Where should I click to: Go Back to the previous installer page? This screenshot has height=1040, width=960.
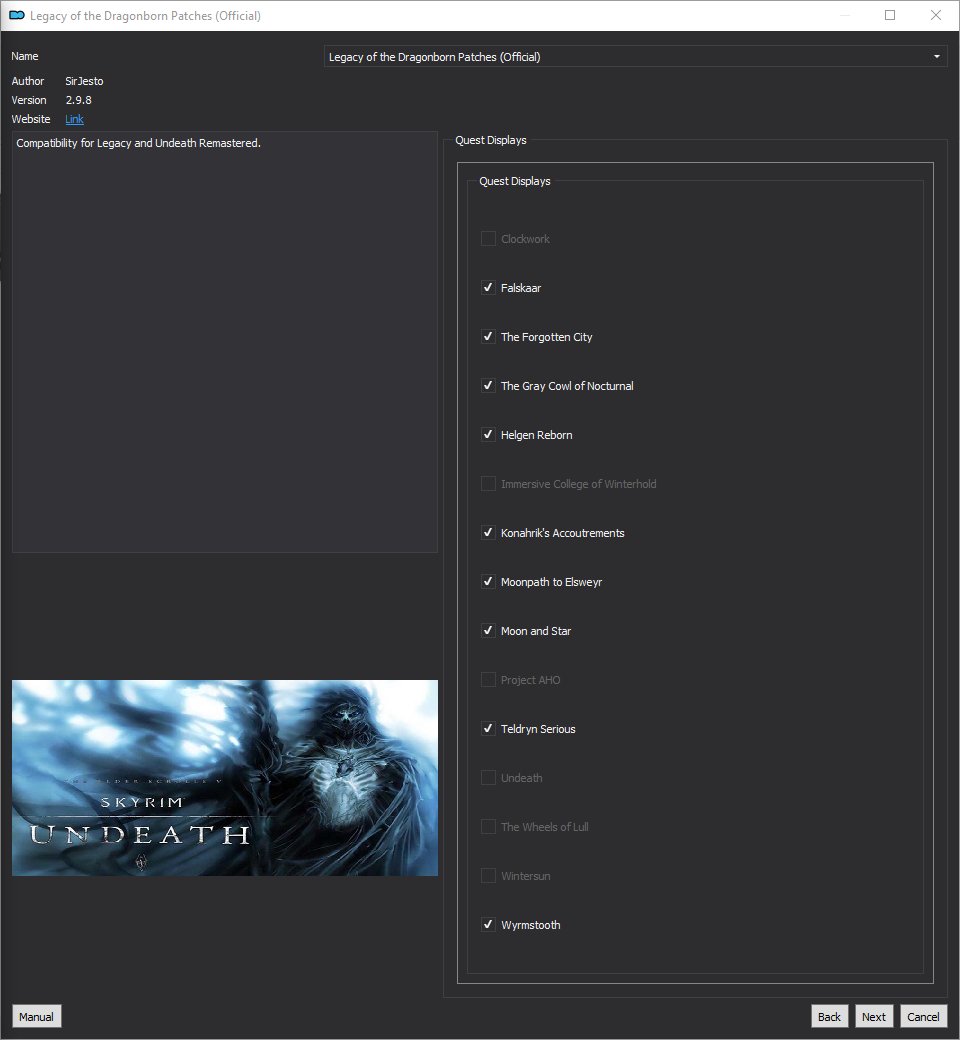pos(829,1017)
